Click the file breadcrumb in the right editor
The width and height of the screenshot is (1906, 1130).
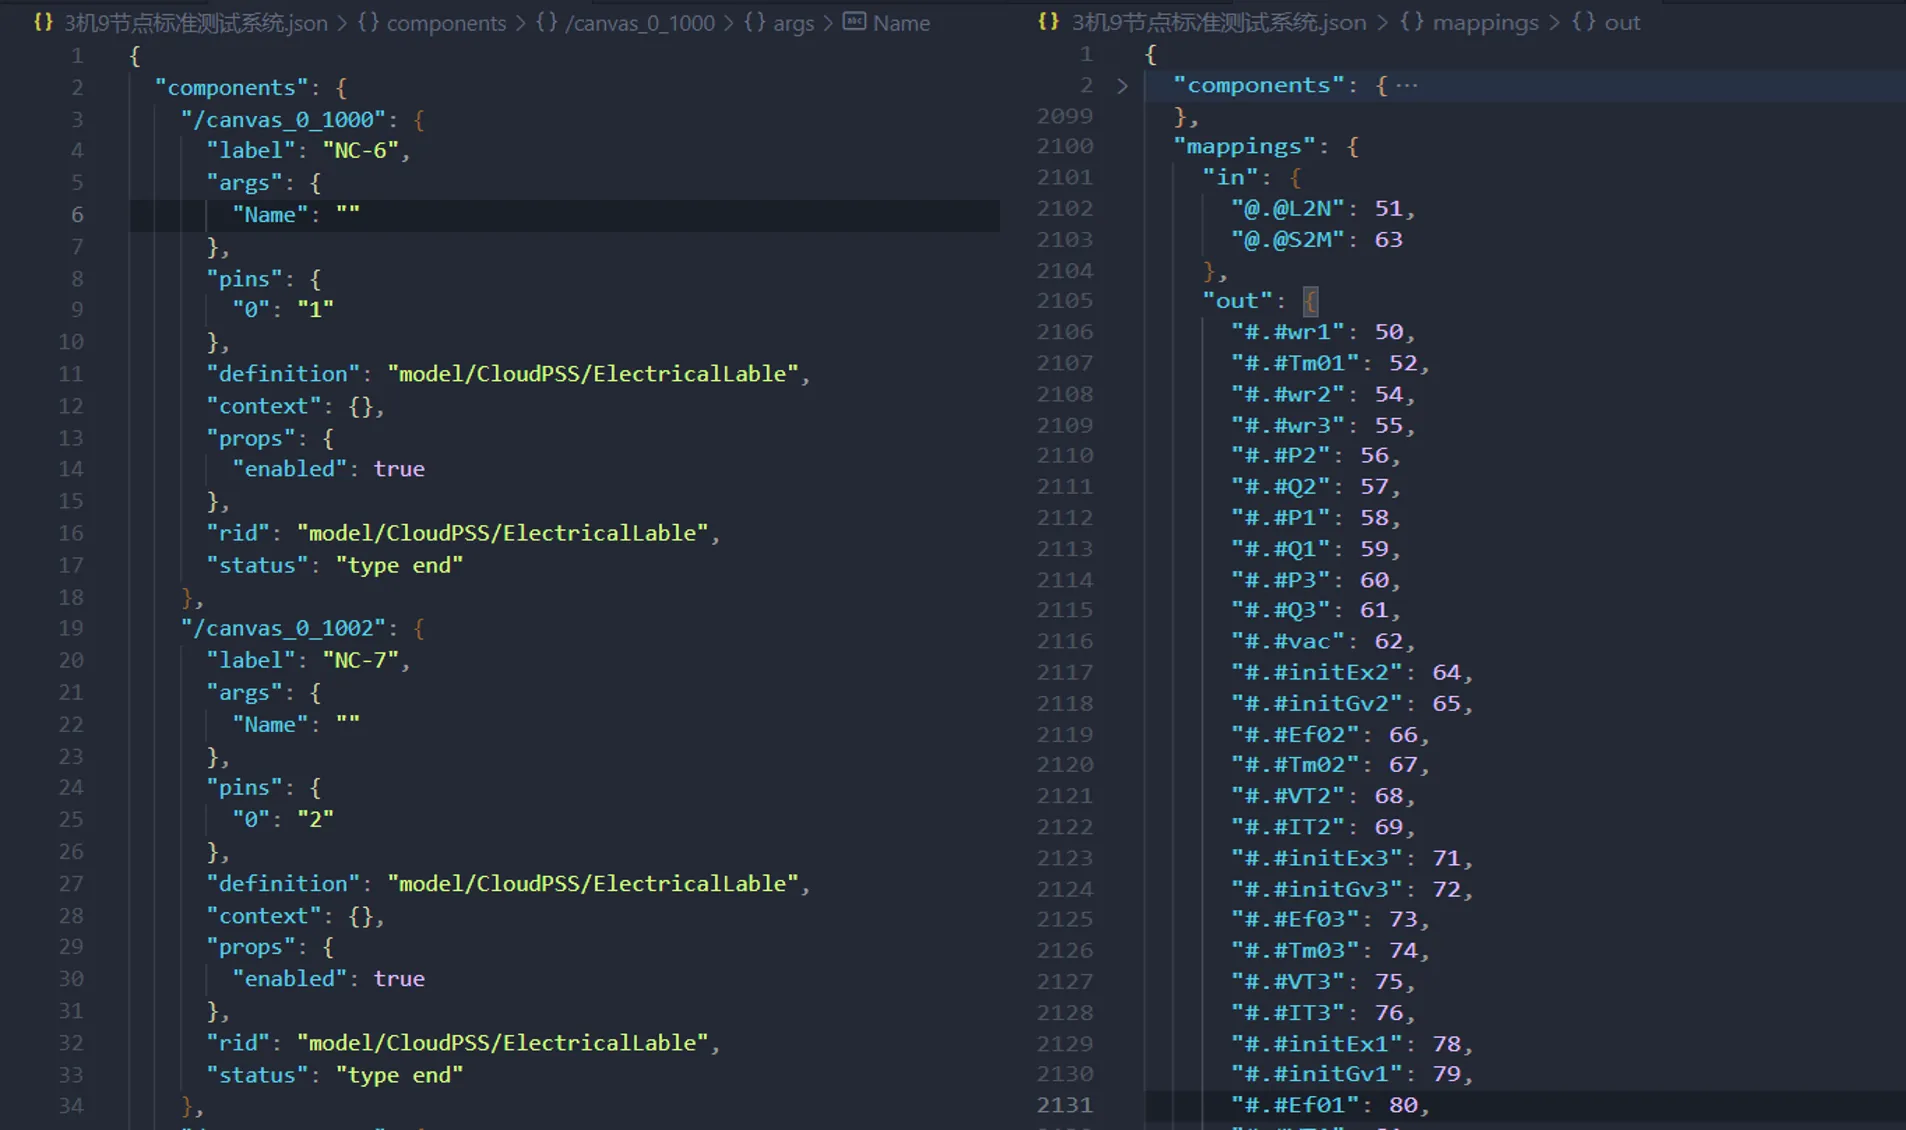tap(1219, 22)
